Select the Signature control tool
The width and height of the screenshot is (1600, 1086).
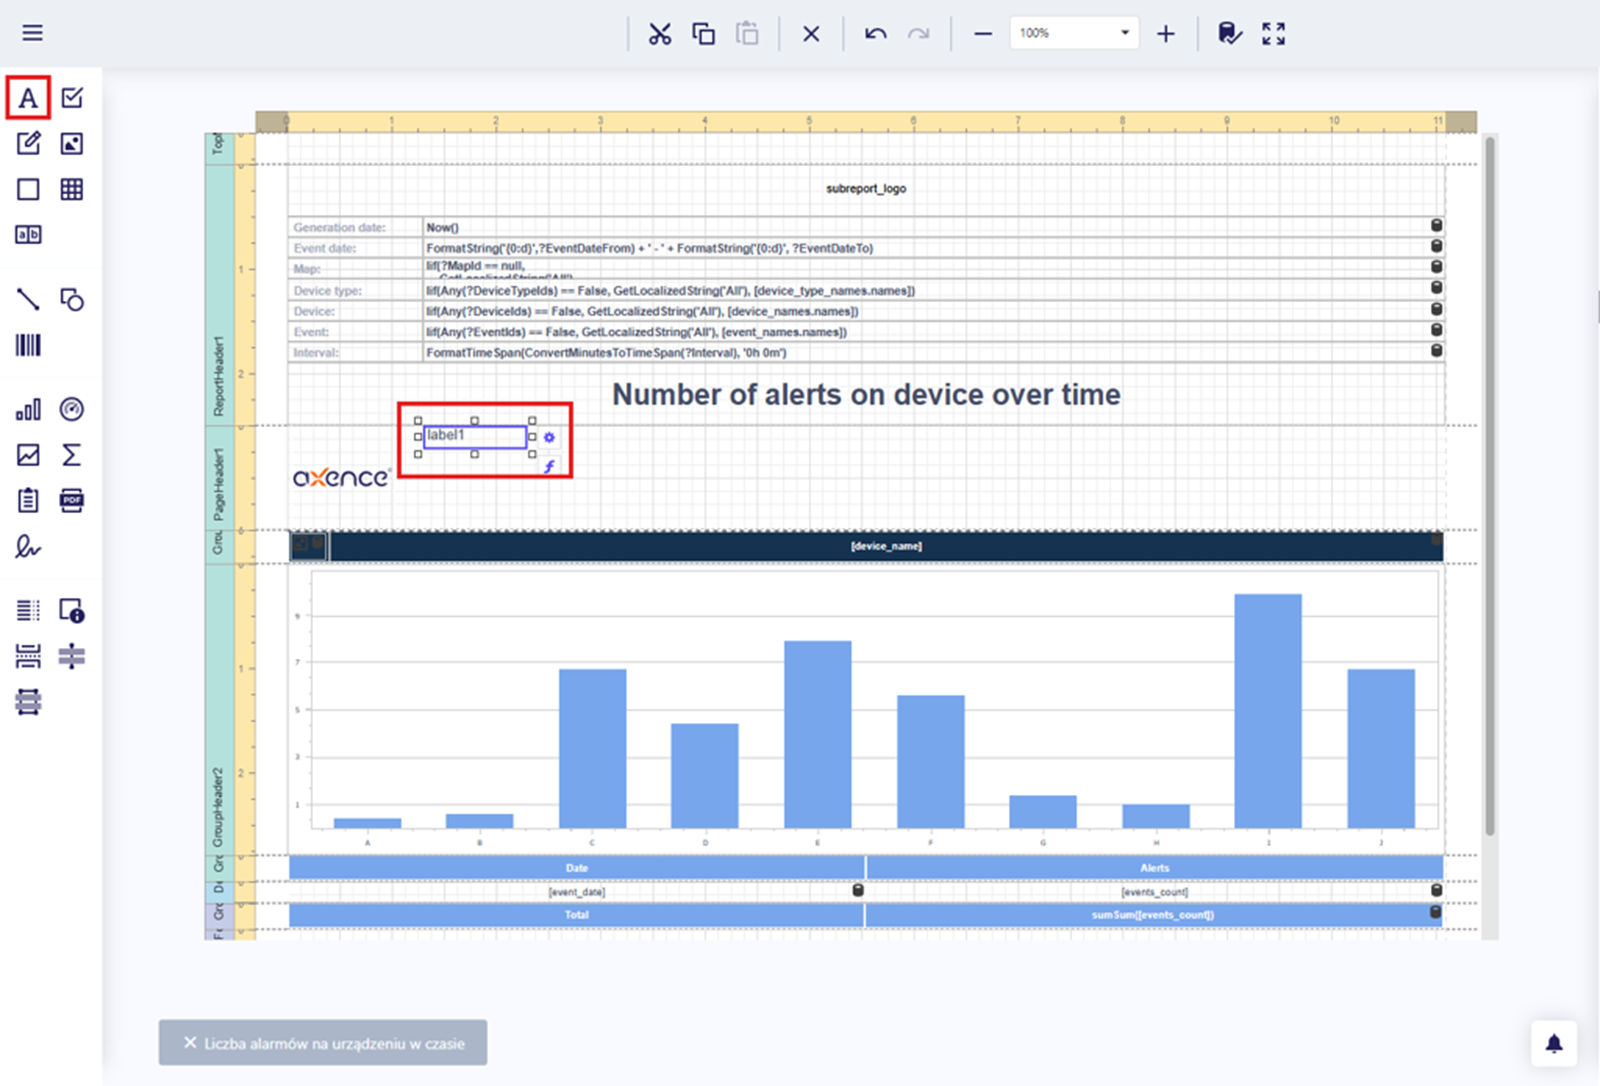point(28,546)
